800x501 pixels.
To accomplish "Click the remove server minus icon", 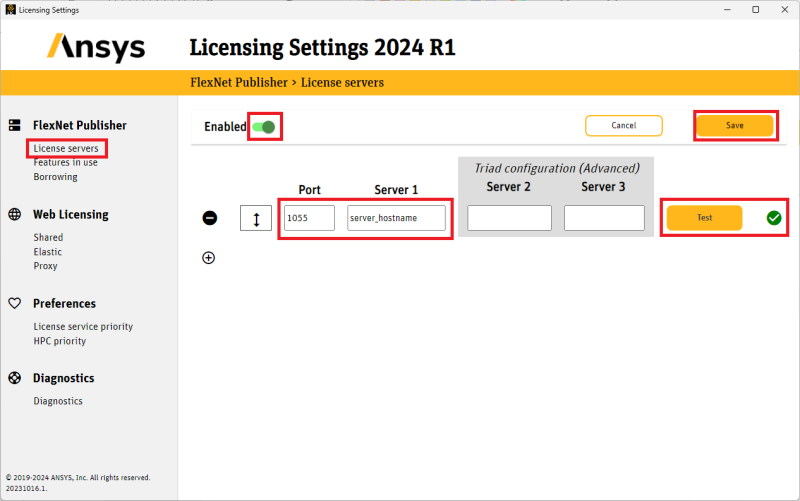I will click(x=210, y=218).
